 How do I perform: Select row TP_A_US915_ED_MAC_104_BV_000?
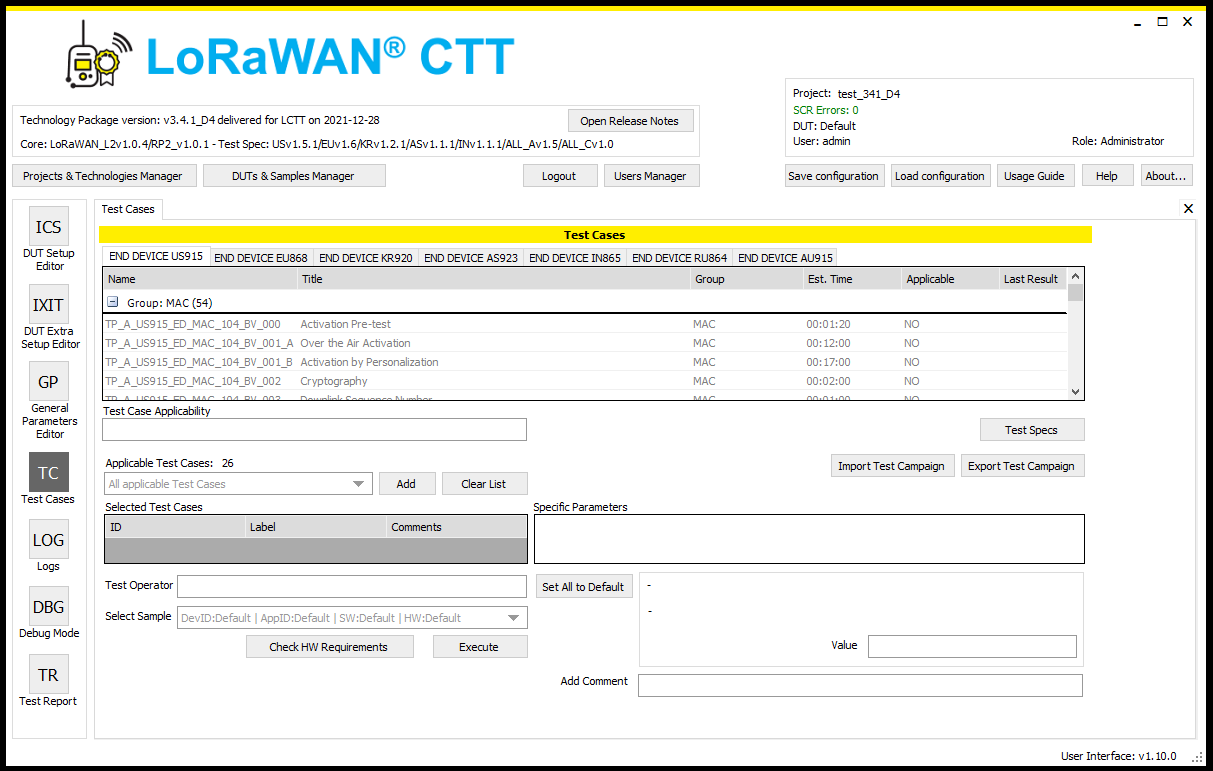coord(585,324)
